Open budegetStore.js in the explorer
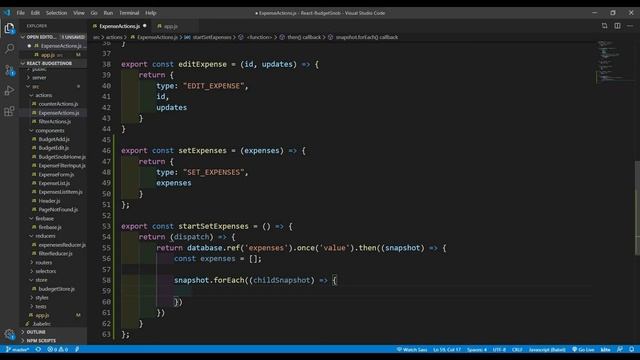This screenshot has height=360, width=640. point(56,289)
